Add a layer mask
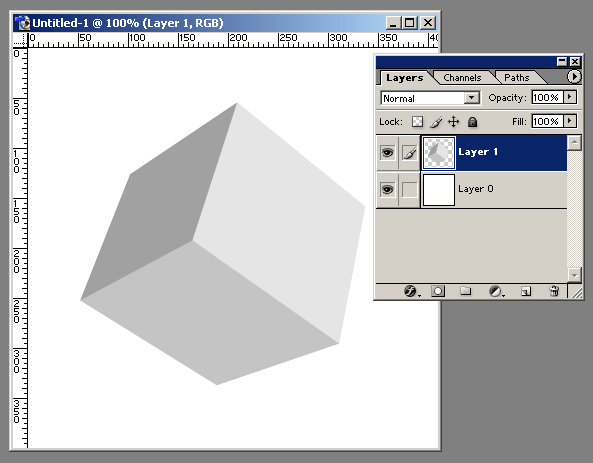Screen dimensions: 593x463 click(438, 291)
